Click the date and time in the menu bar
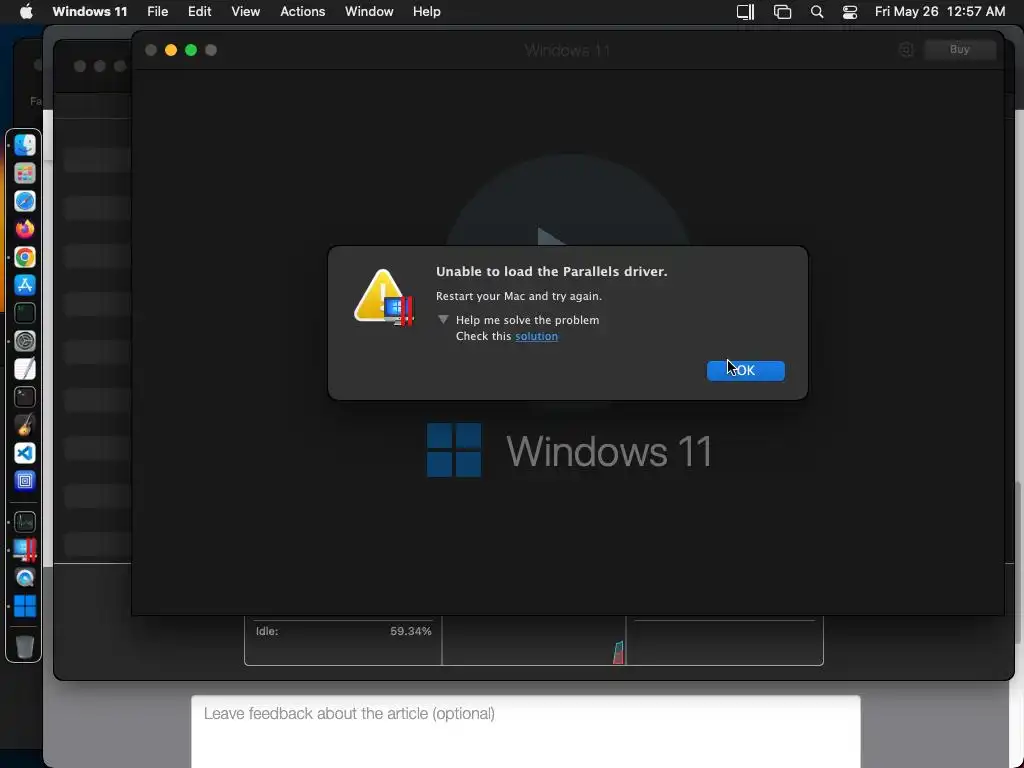This screenshot has height=768, width=1024. tap(940, 12)
